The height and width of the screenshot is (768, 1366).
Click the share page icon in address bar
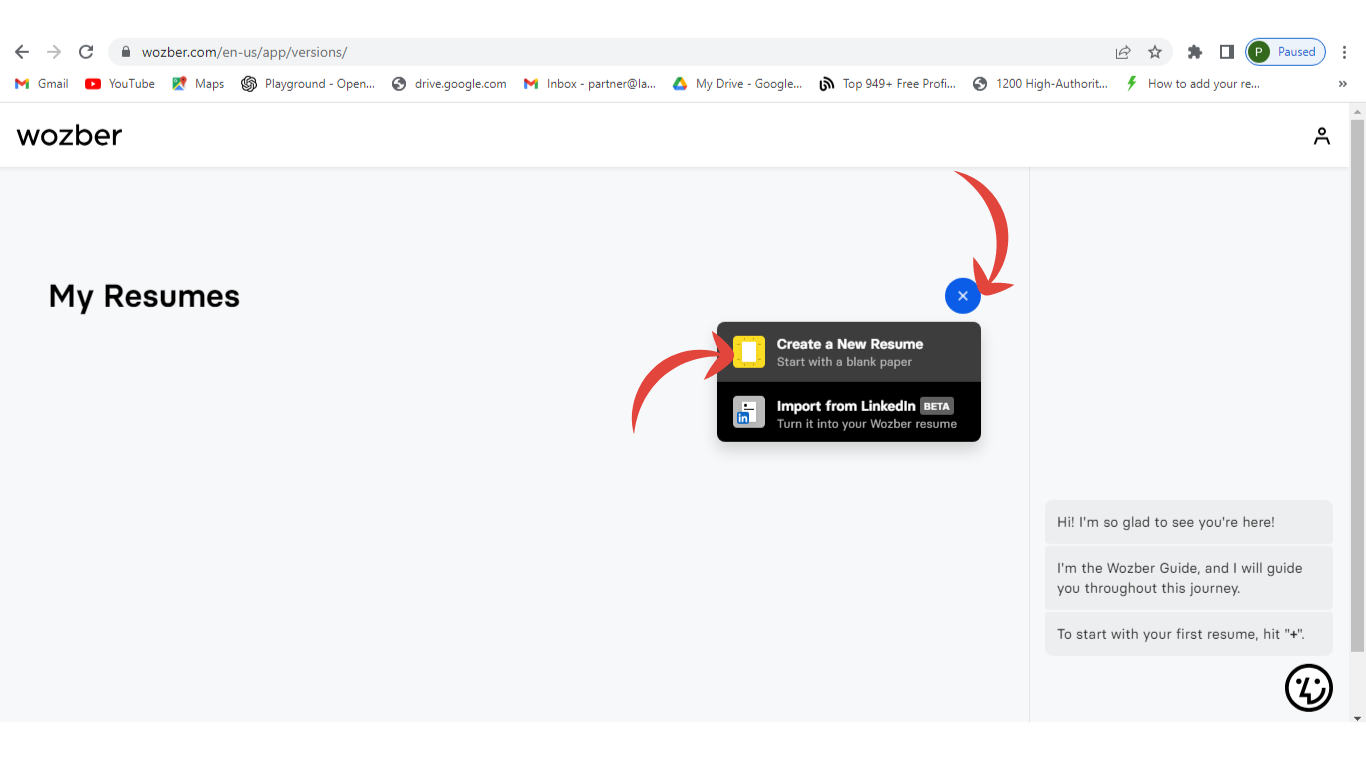tap(1123, 52)
